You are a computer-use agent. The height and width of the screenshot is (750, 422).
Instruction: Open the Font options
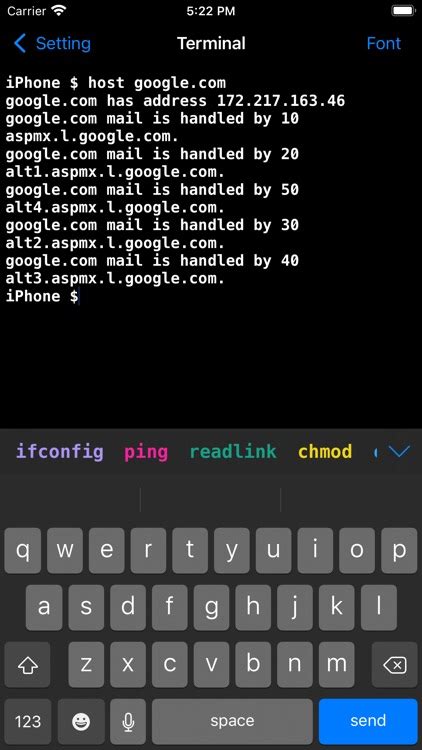384,43
